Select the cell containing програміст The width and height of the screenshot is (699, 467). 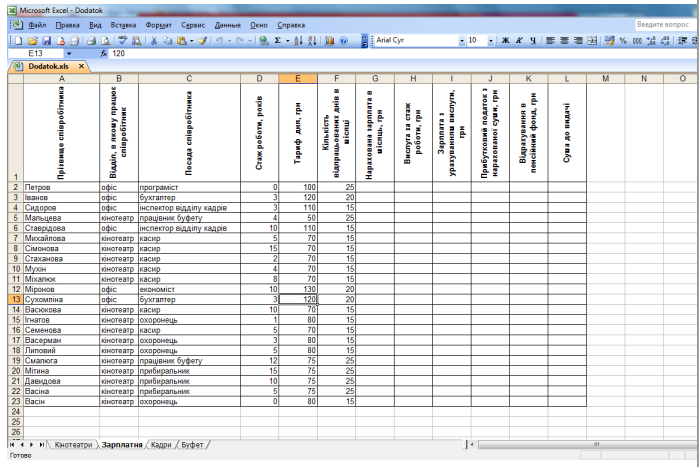tap(189, 187)
